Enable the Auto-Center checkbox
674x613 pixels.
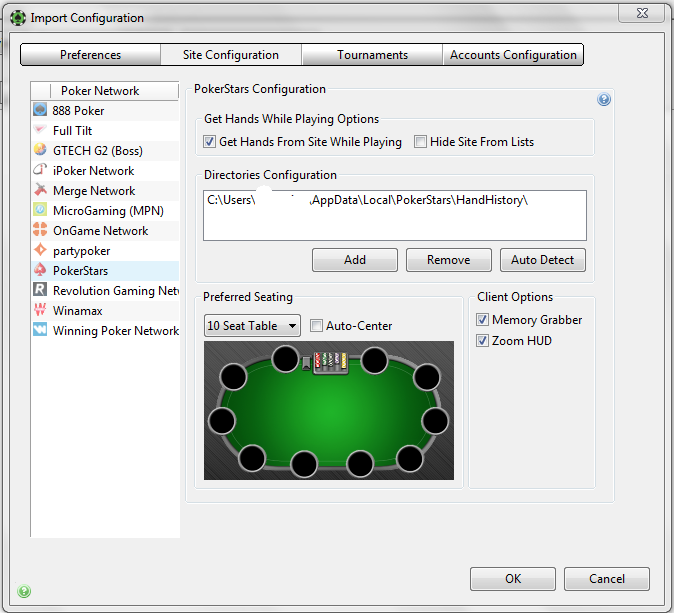316,325
